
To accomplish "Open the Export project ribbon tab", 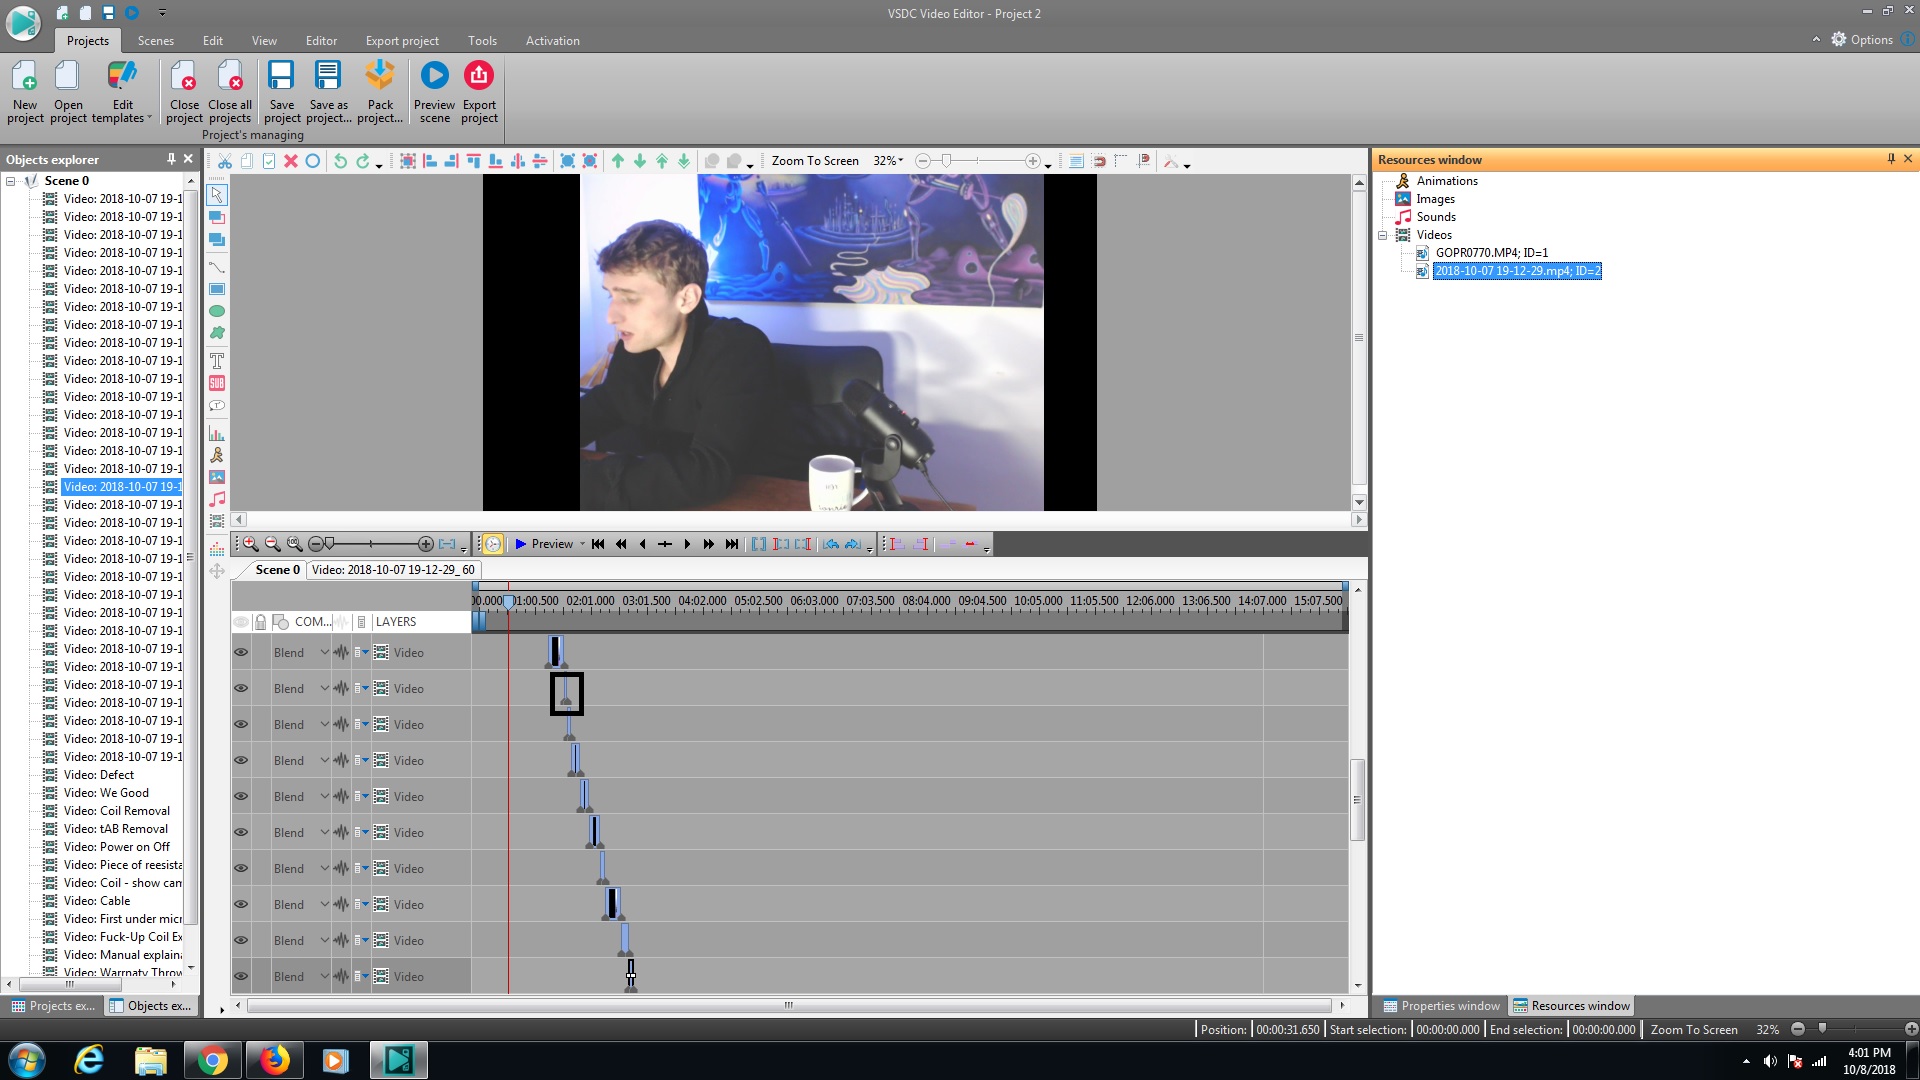I will click(x=402, y=41).
